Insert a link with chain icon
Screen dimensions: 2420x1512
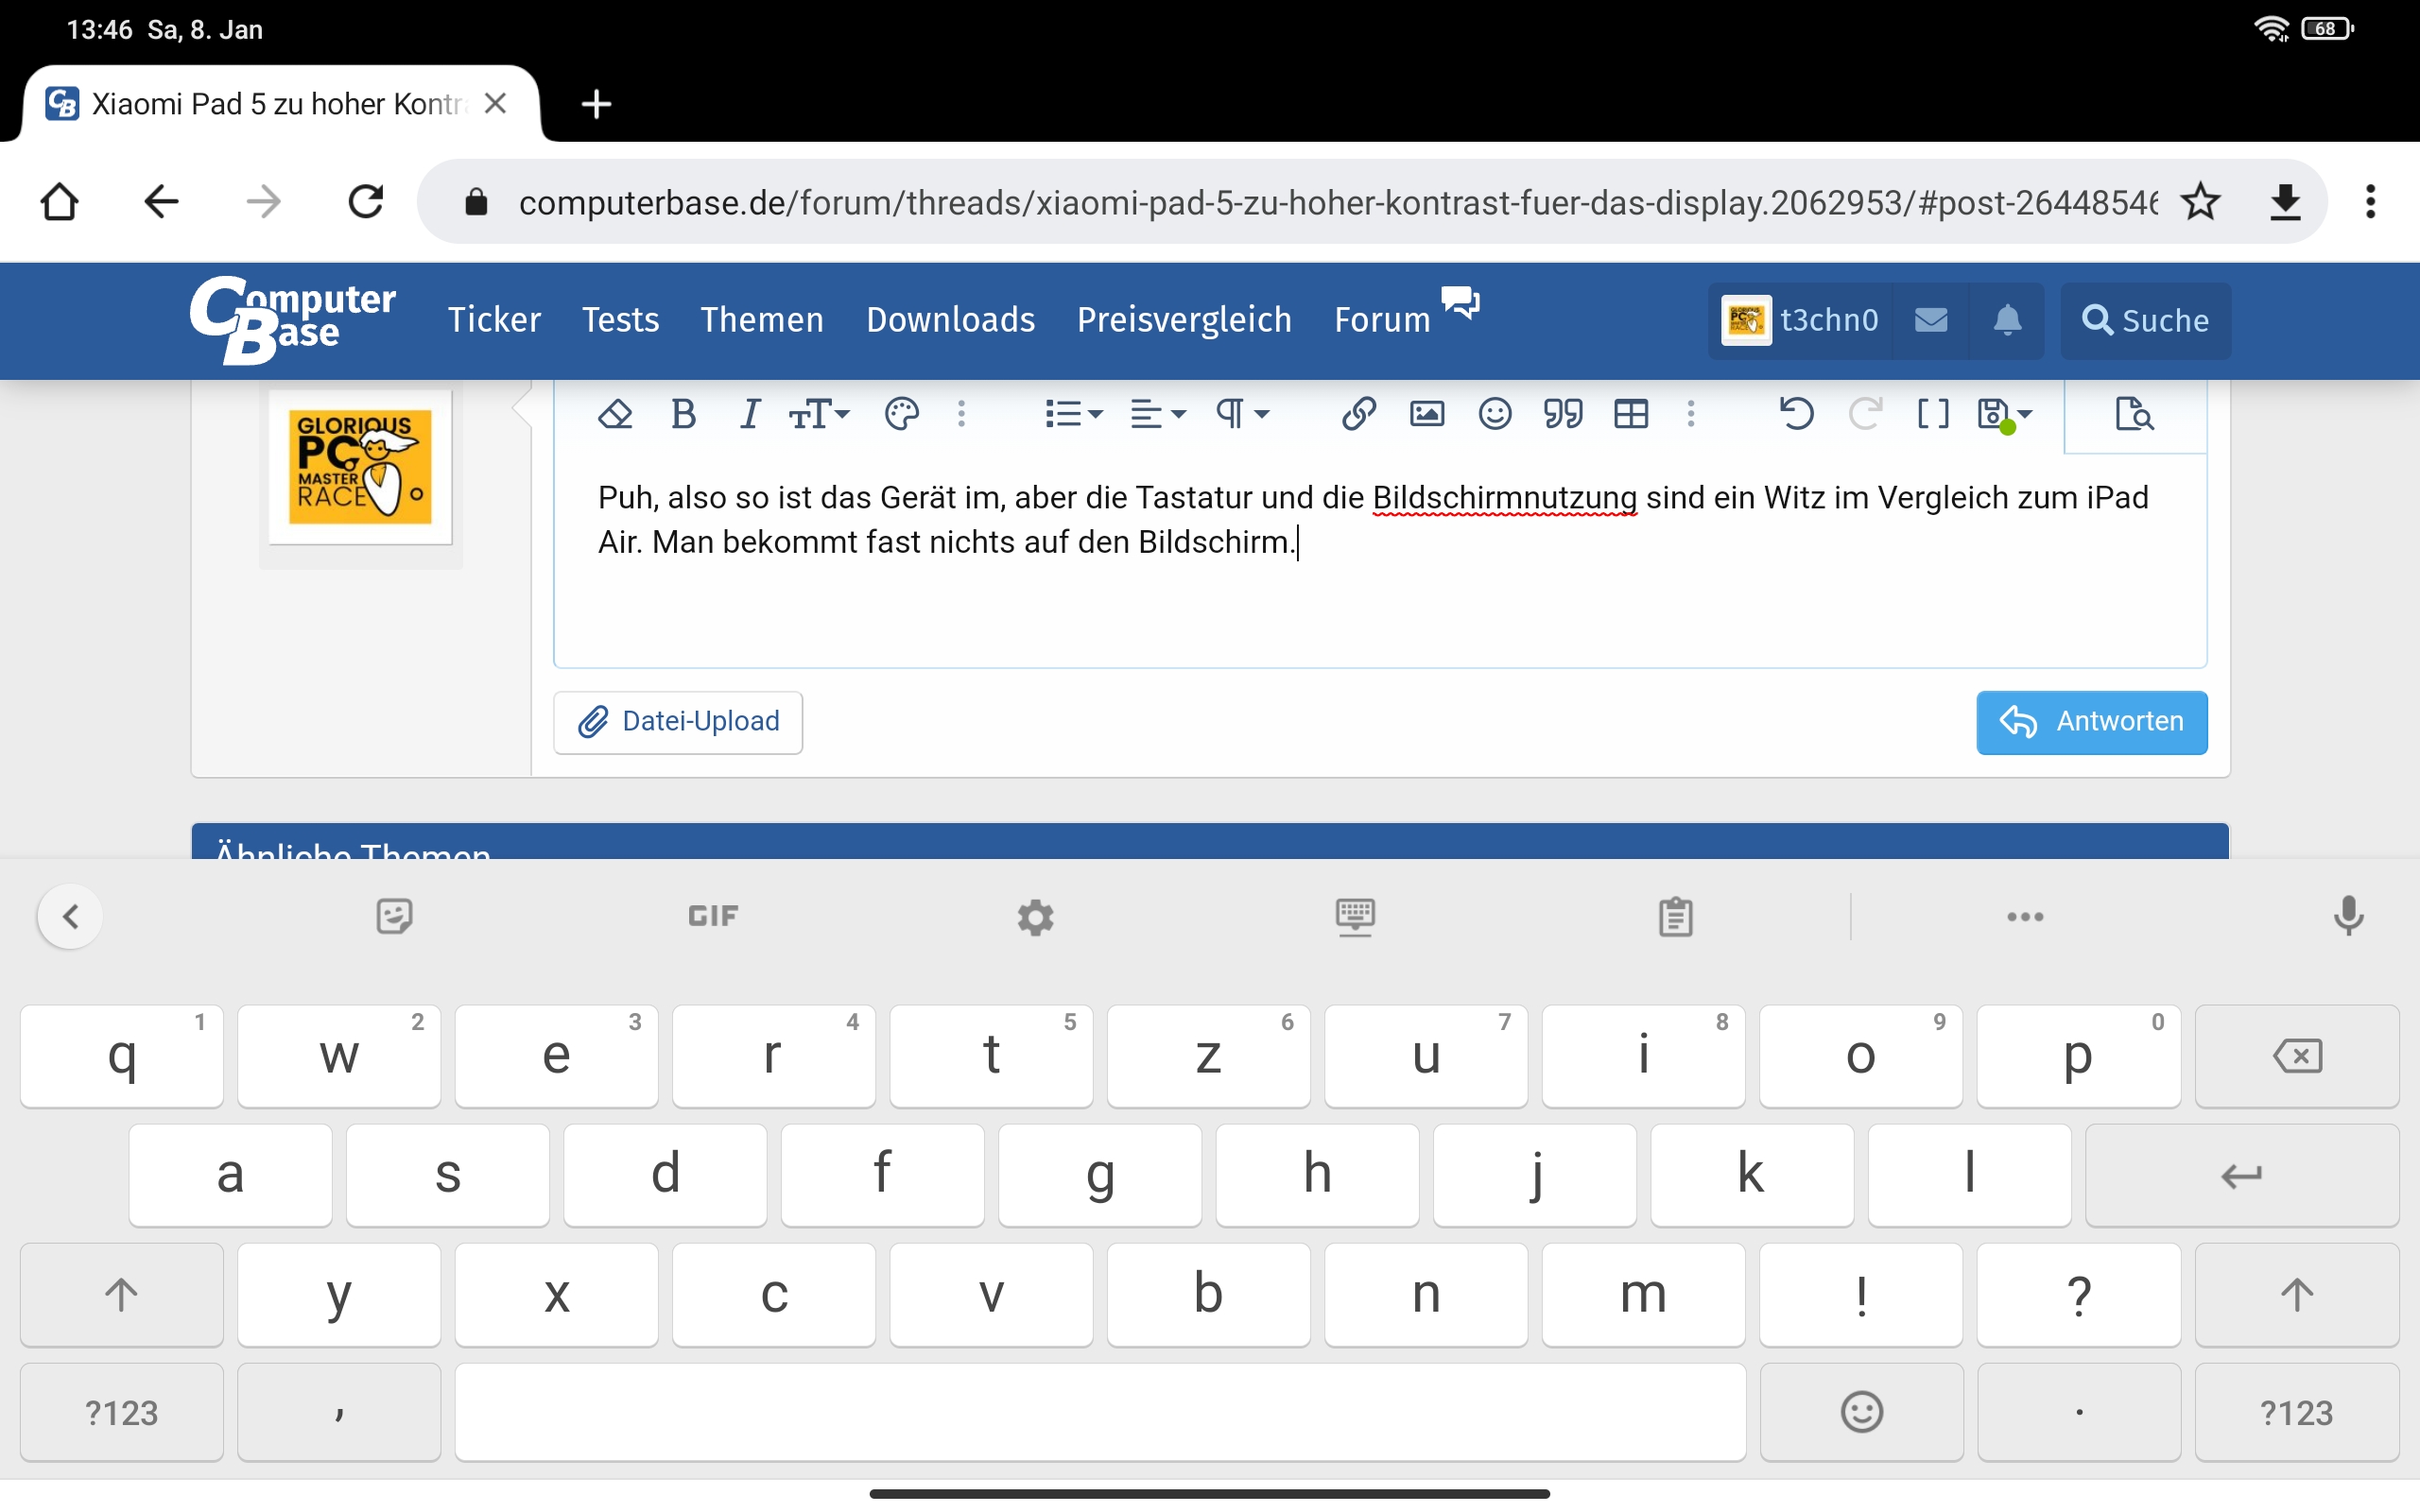(x=1358, y=413)
